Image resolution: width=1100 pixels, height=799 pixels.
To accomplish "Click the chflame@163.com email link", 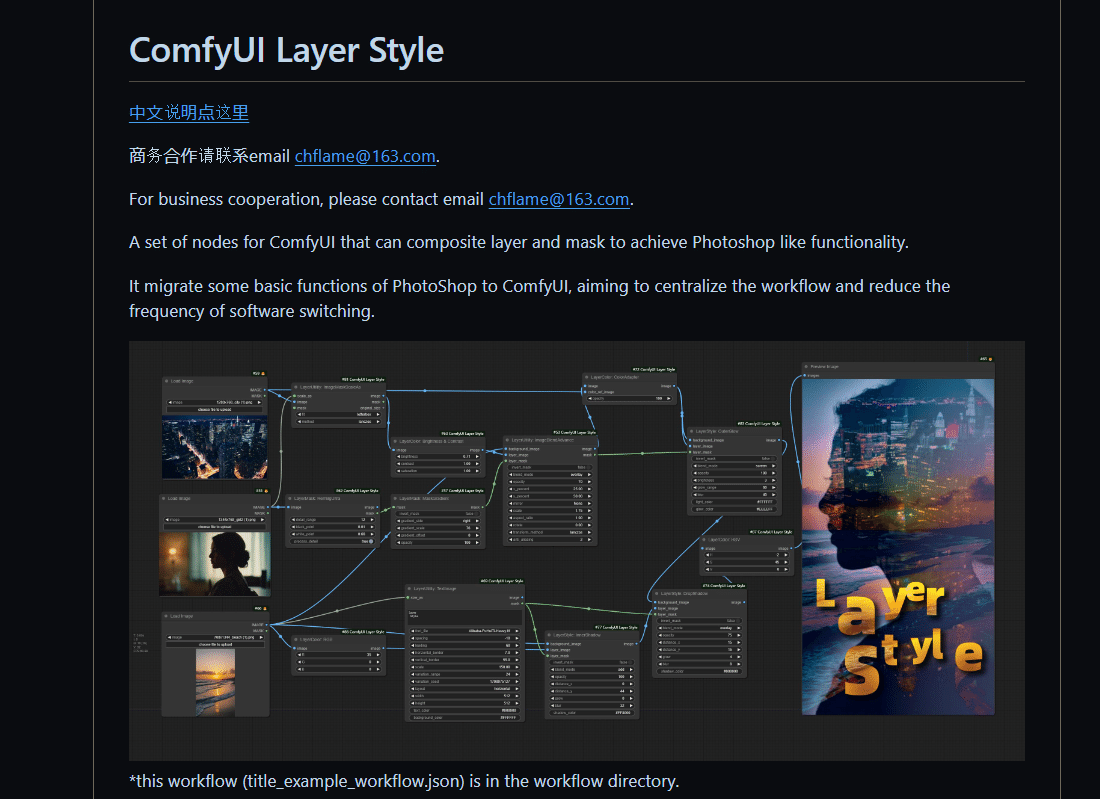I will pos(365,156).
